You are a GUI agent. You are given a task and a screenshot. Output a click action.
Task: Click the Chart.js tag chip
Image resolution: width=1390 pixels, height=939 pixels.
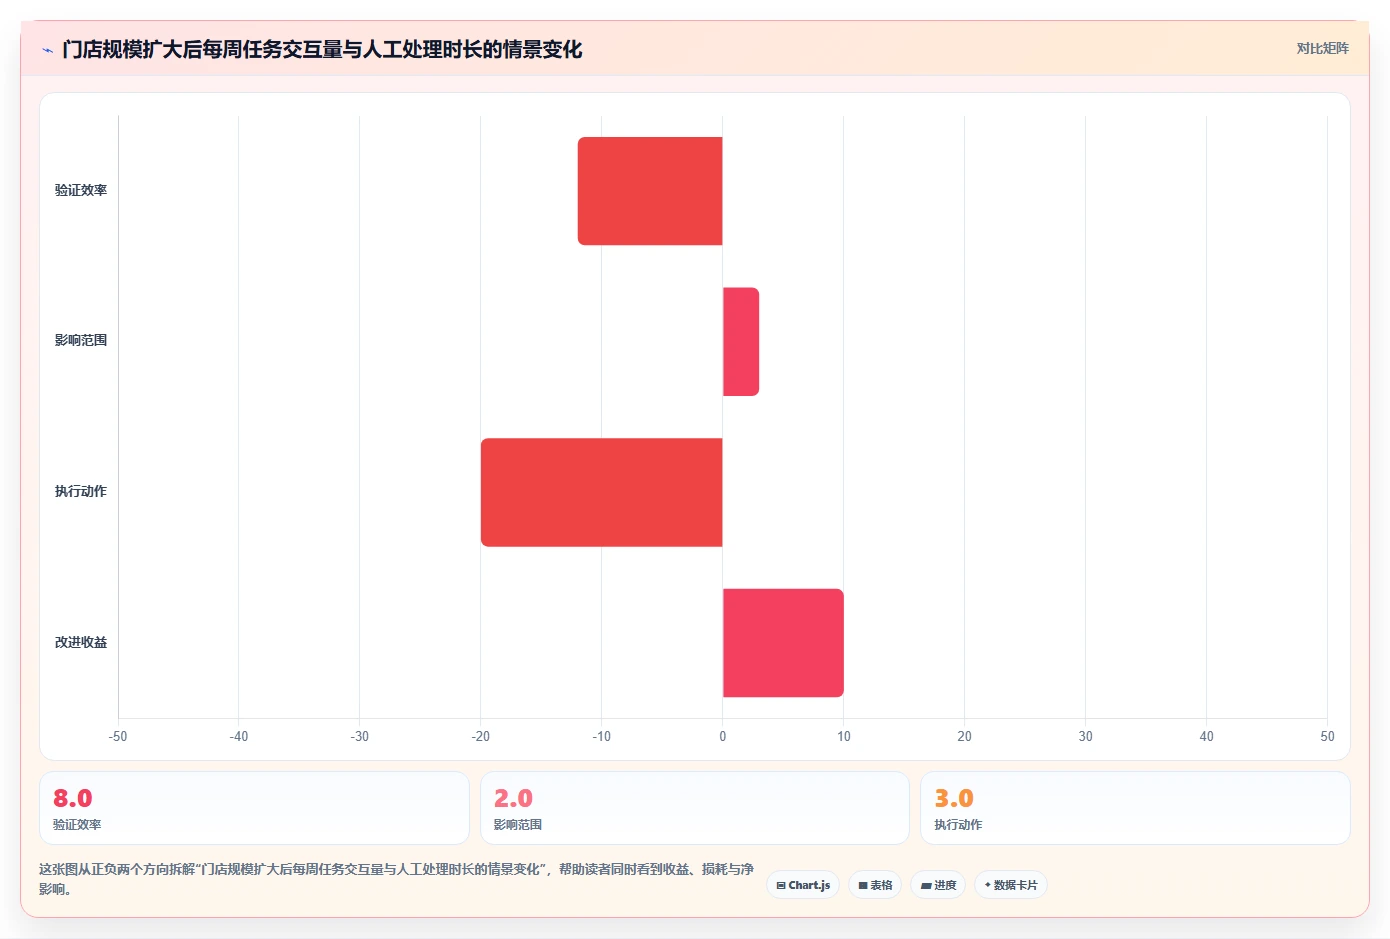tap(803, 885)
